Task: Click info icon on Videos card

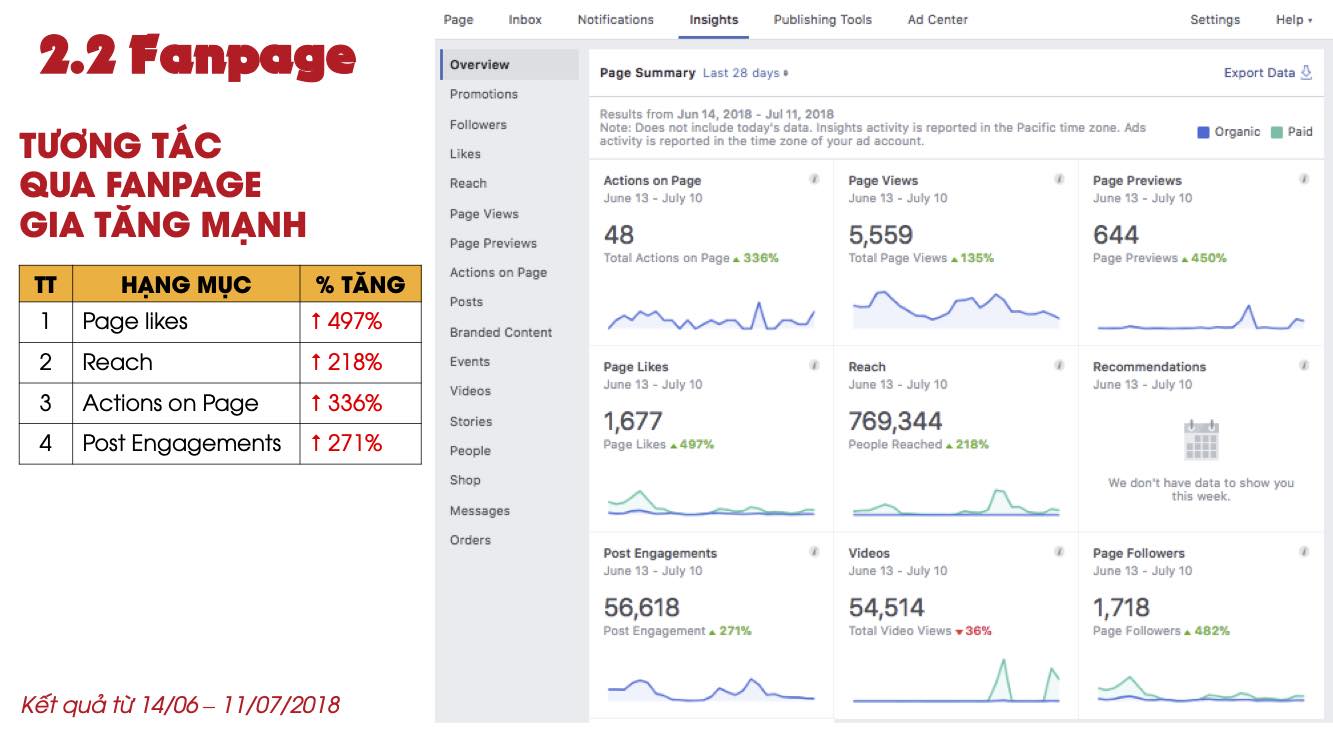Action: tap(1059, 552)
